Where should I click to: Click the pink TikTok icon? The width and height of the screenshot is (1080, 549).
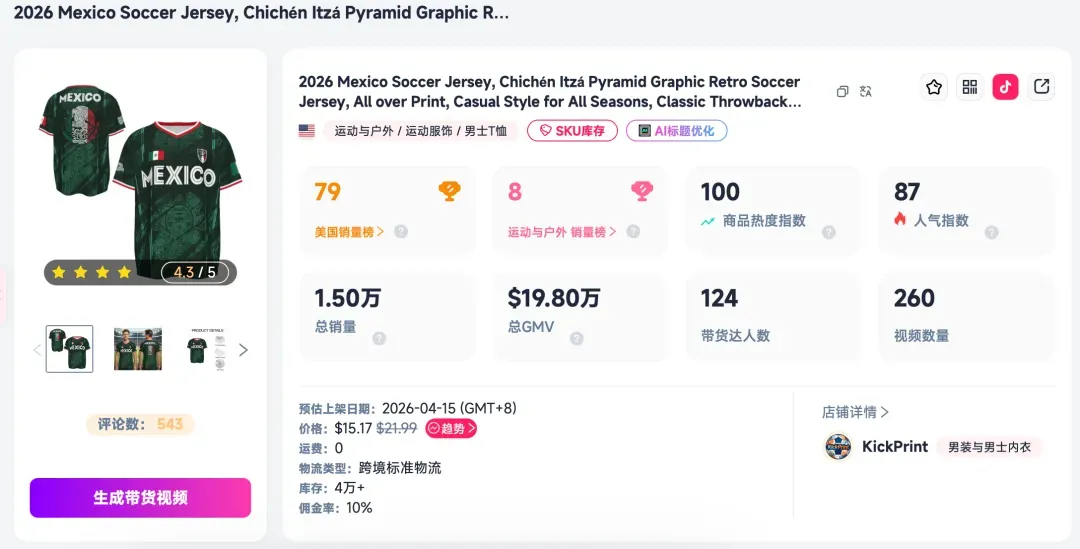pos(1006,87)
